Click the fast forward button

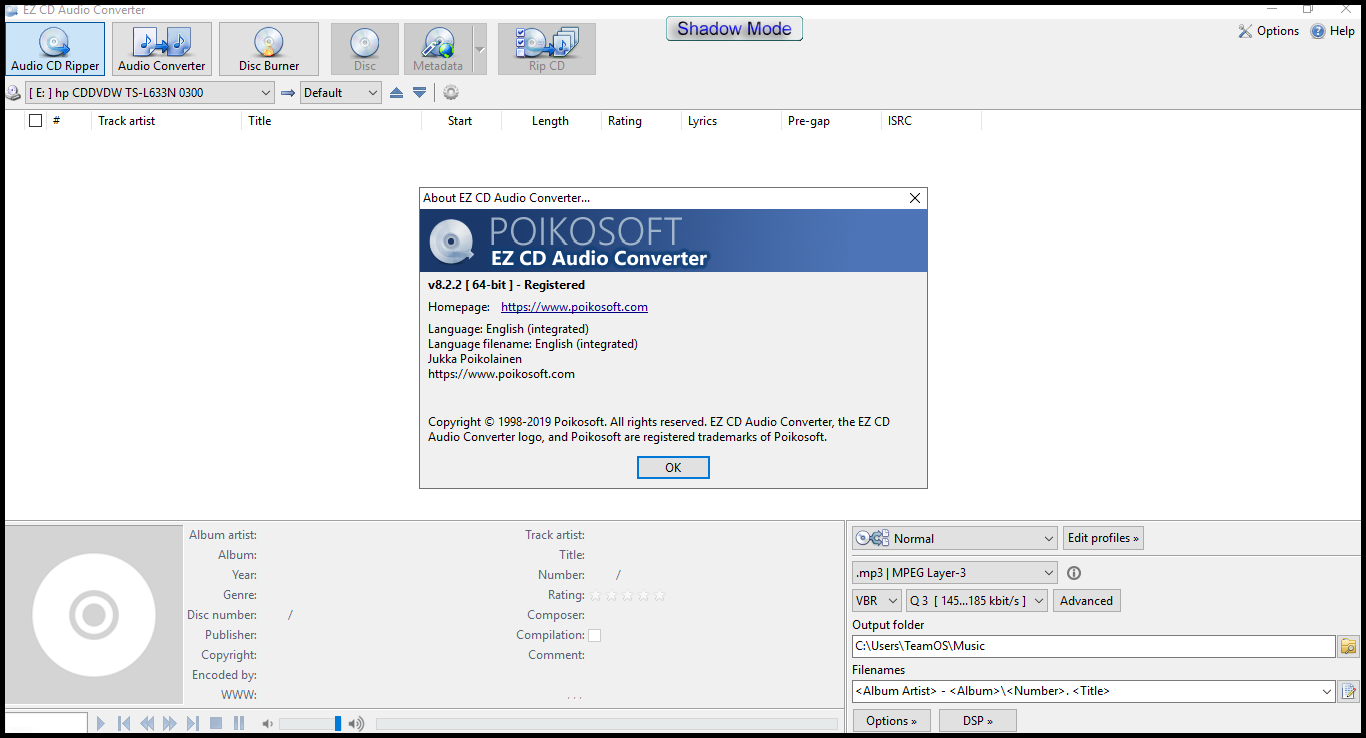[170, 723]
